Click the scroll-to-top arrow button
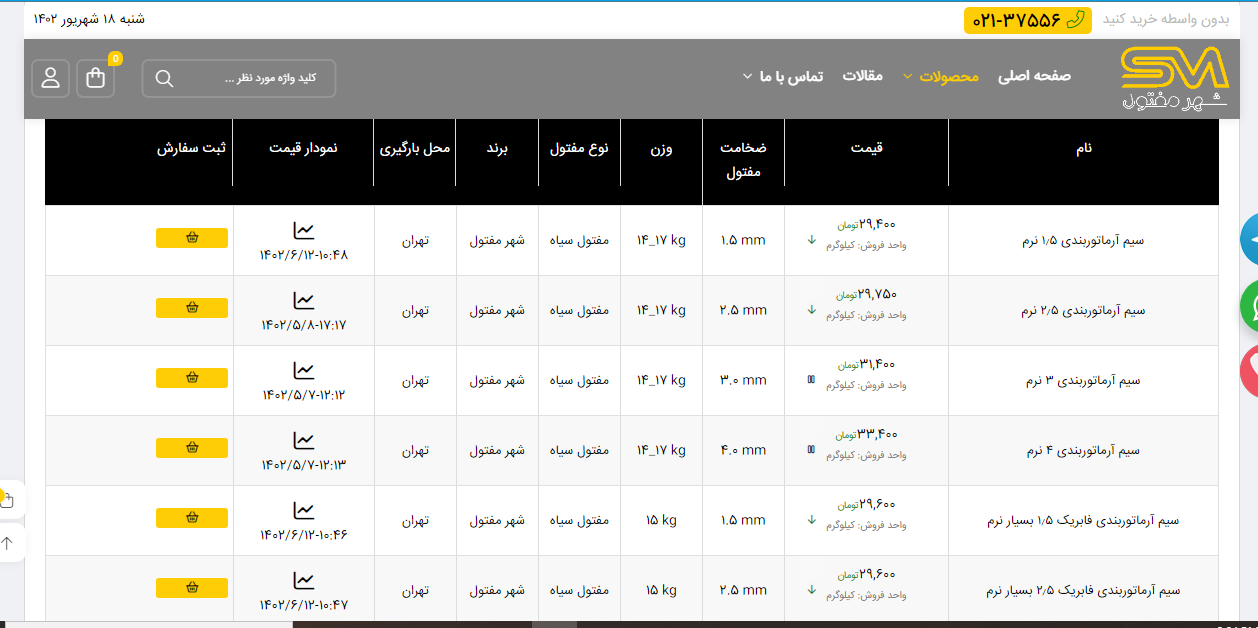 tap(8, 543)
